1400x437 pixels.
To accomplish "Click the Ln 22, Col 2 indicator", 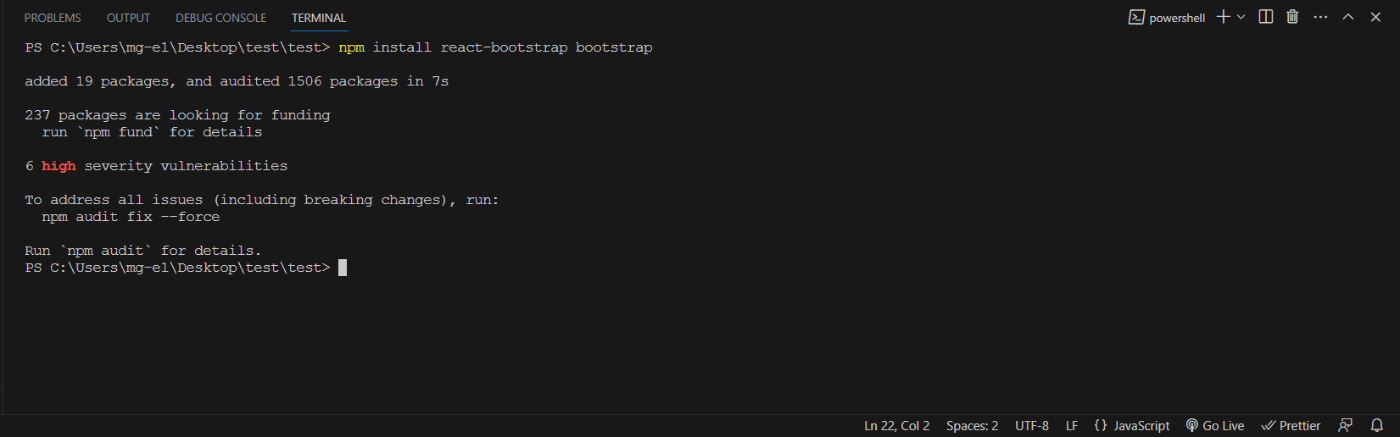I will click(x=897, y=425).
